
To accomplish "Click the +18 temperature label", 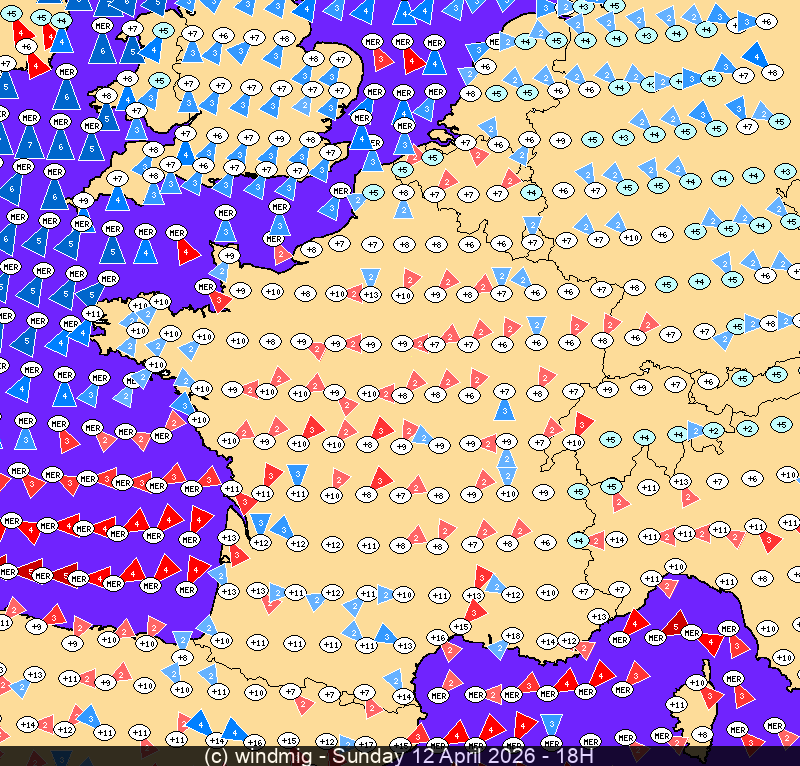I will 513,635.
